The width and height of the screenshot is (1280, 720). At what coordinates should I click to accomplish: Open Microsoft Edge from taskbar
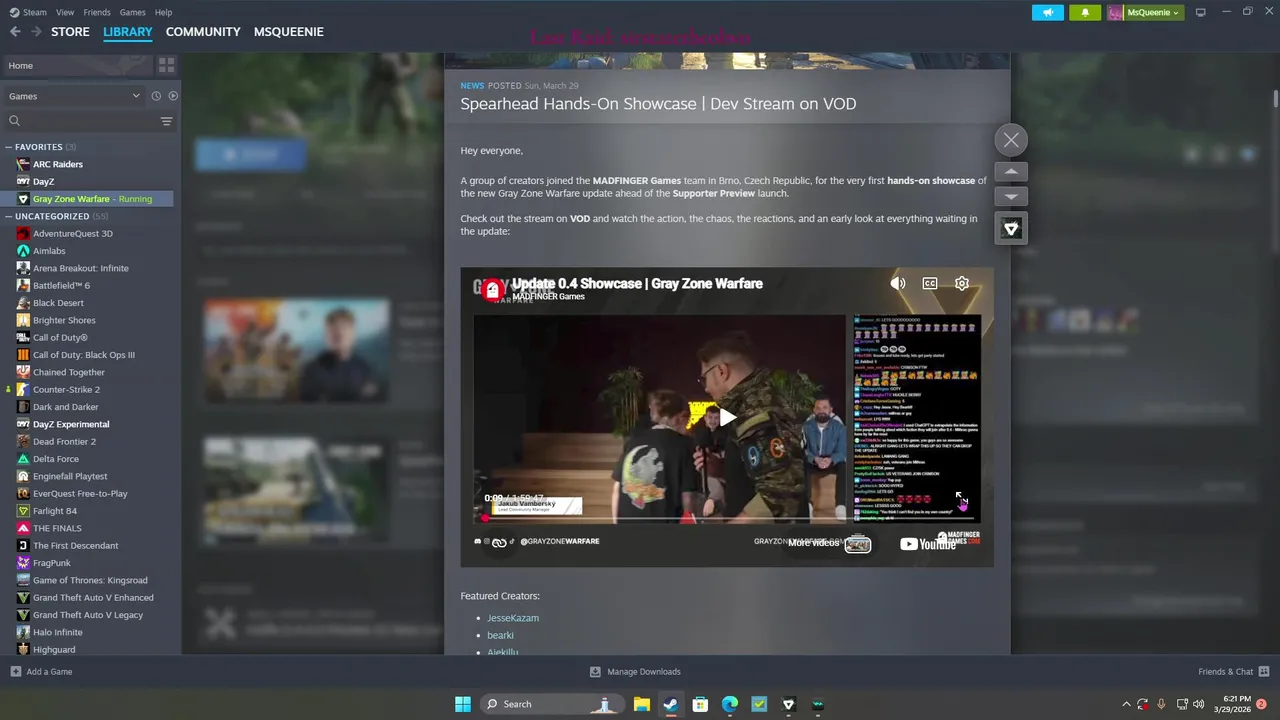[x=730, y=704]
